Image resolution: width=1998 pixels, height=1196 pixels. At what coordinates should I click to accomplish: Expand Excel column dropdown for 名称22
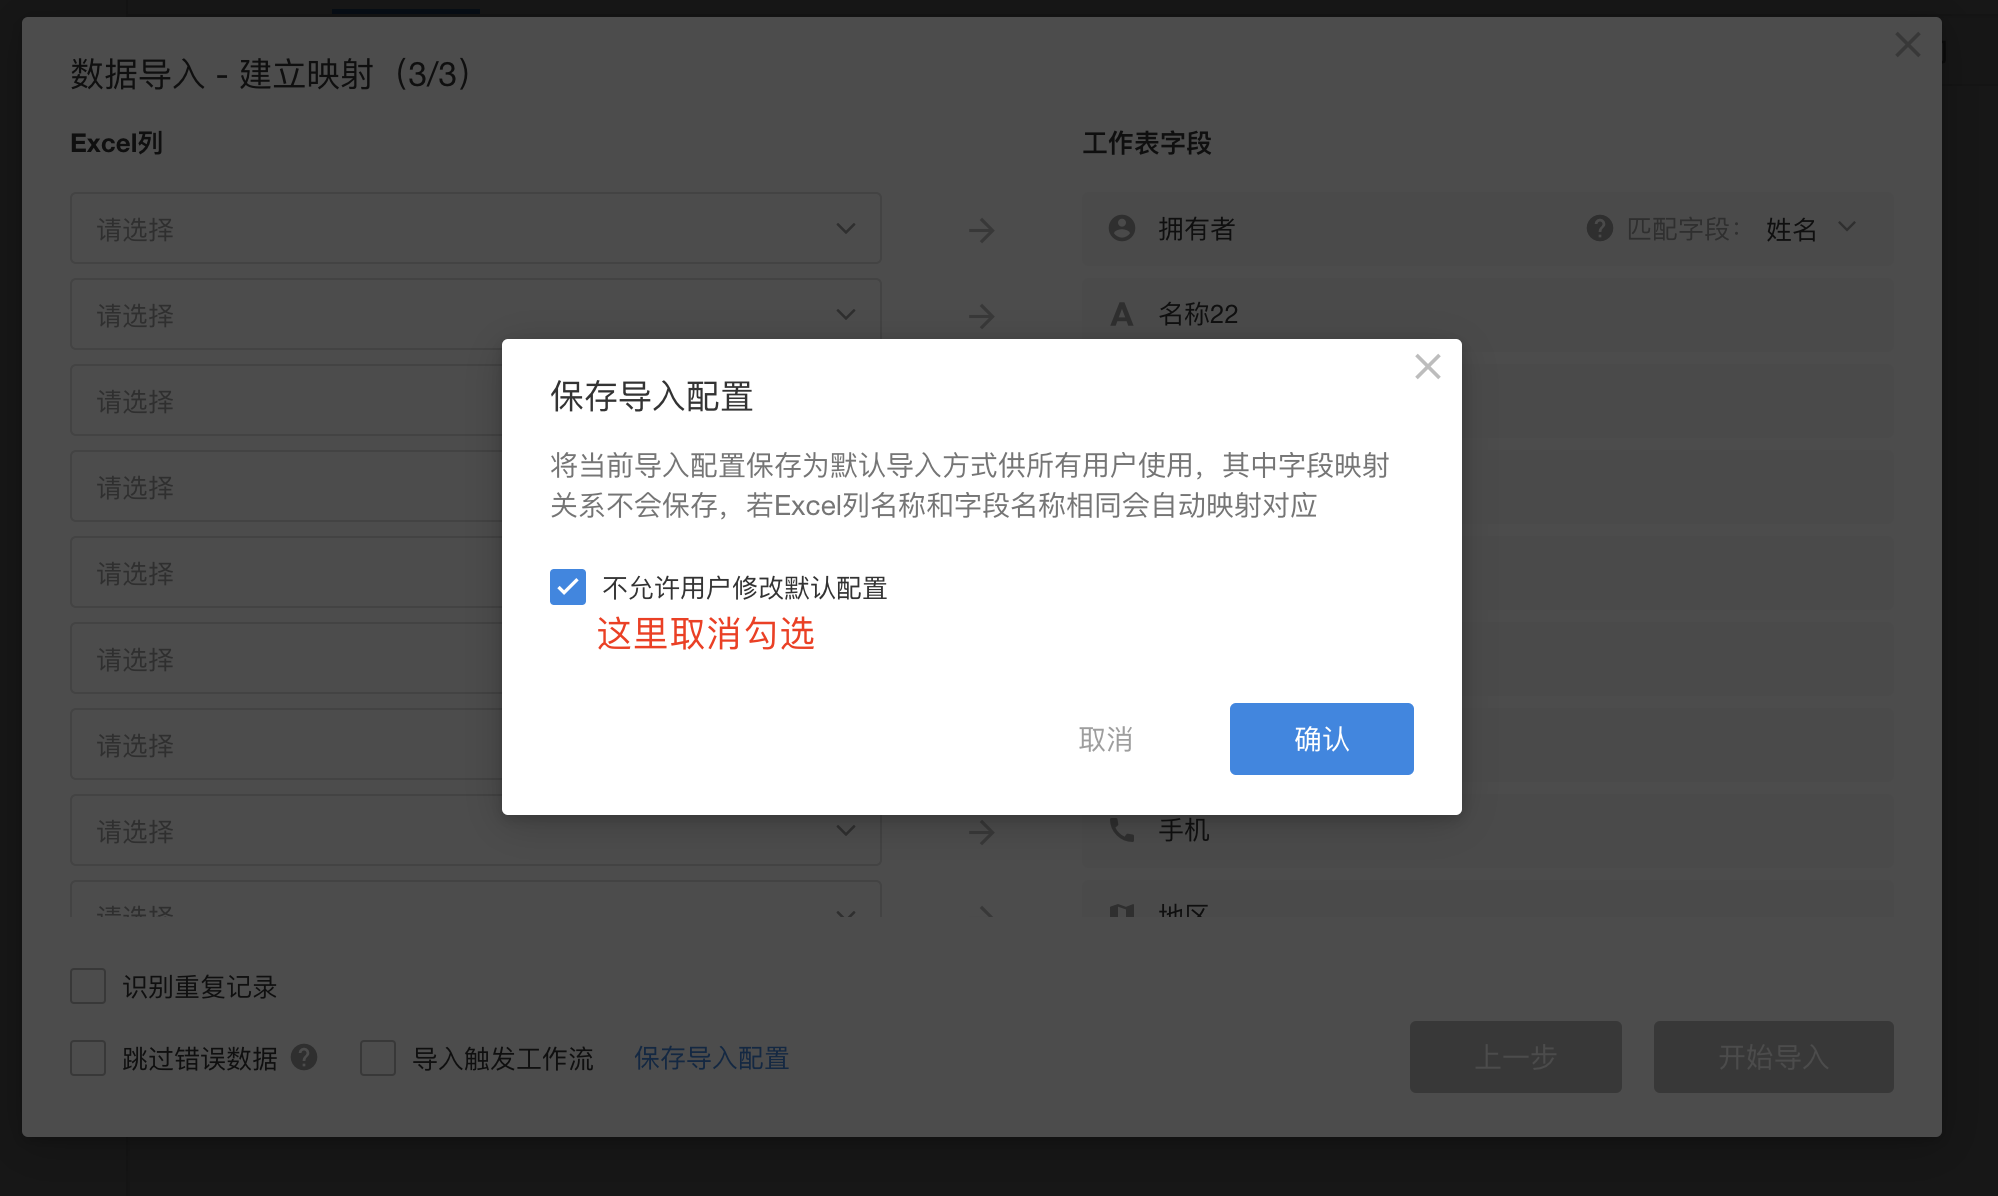[475, 315]
